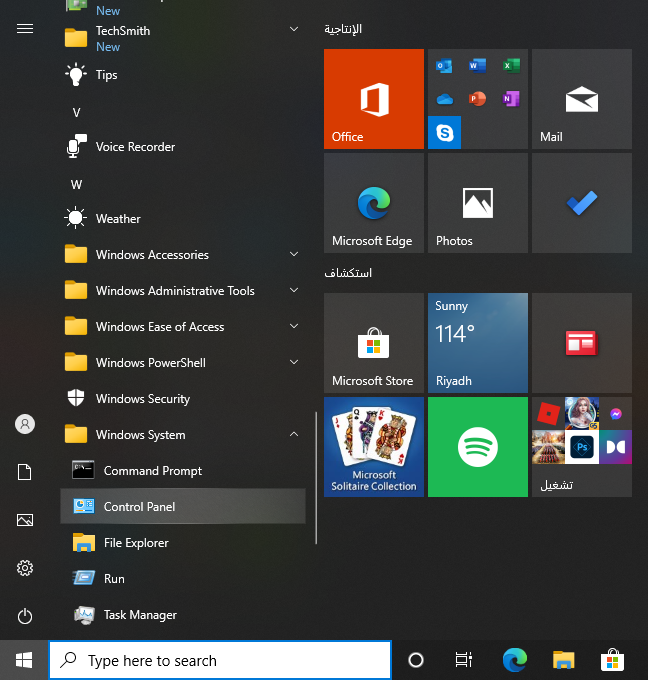Launch PowerPoint from the Office apps tile

[477, 99]
